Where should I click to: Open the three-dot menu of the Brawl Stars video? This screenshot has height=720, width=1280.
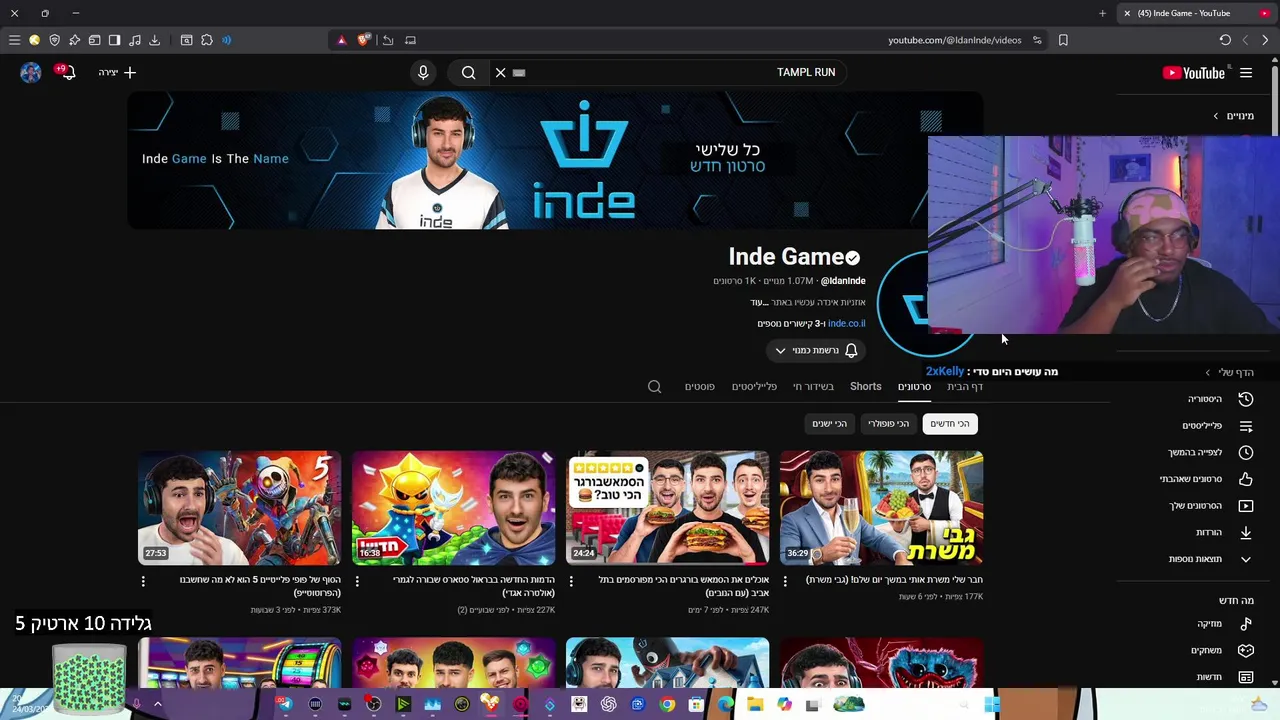[357, 581]
